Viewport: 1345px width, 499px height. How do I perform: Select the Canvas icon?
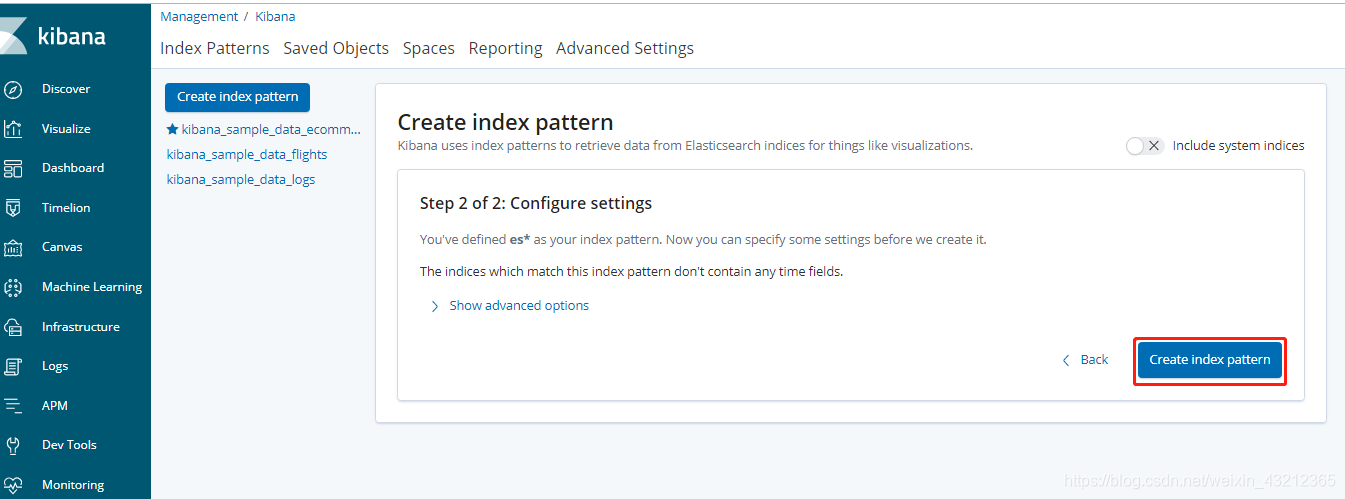(13, 247)
